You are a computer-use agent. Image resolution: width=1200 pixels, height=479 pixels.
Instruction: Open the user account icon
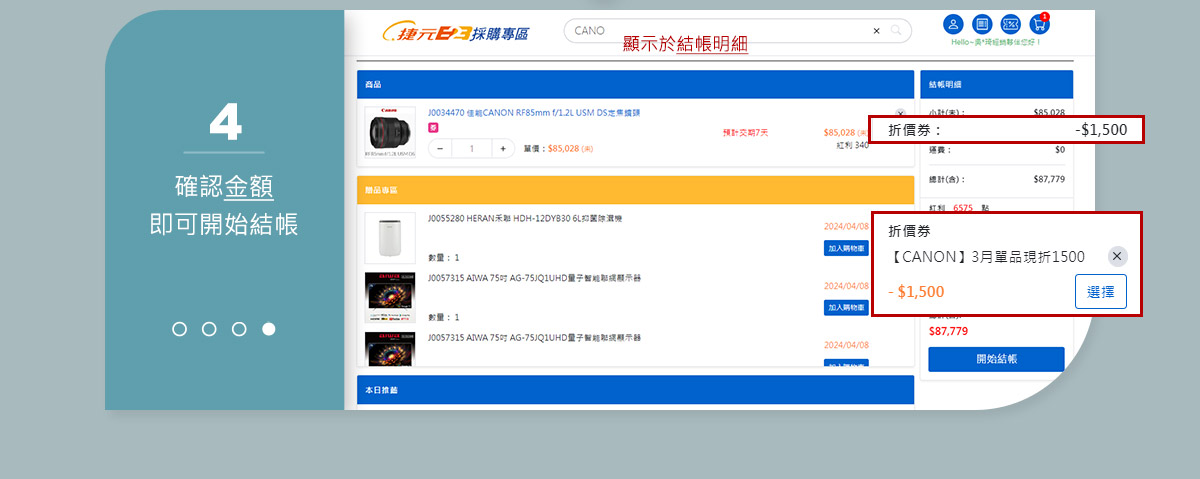[x=953, y=24]
